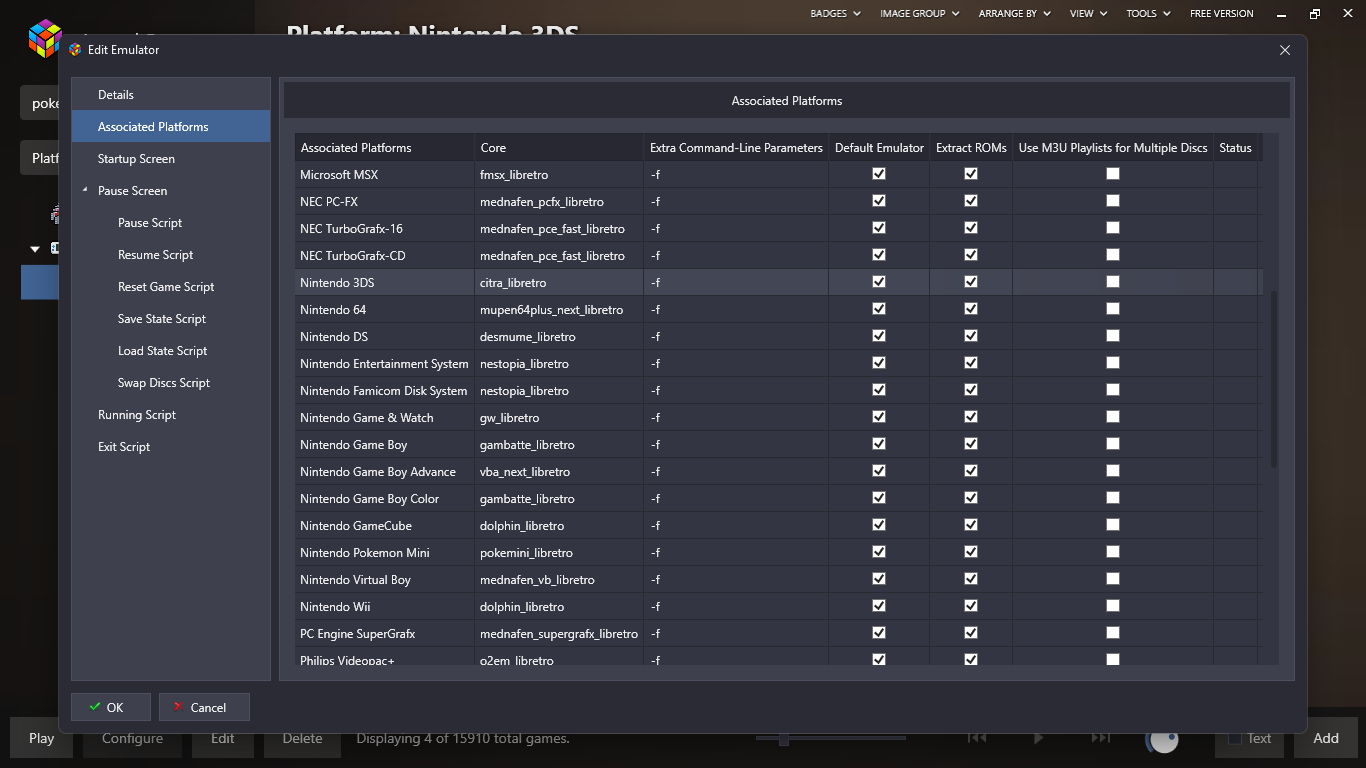The height and width of the screenshot is (768, 1366).
Task: Click citra_libretro core cell
Action: pyautogui.click(x=559, y=282)
